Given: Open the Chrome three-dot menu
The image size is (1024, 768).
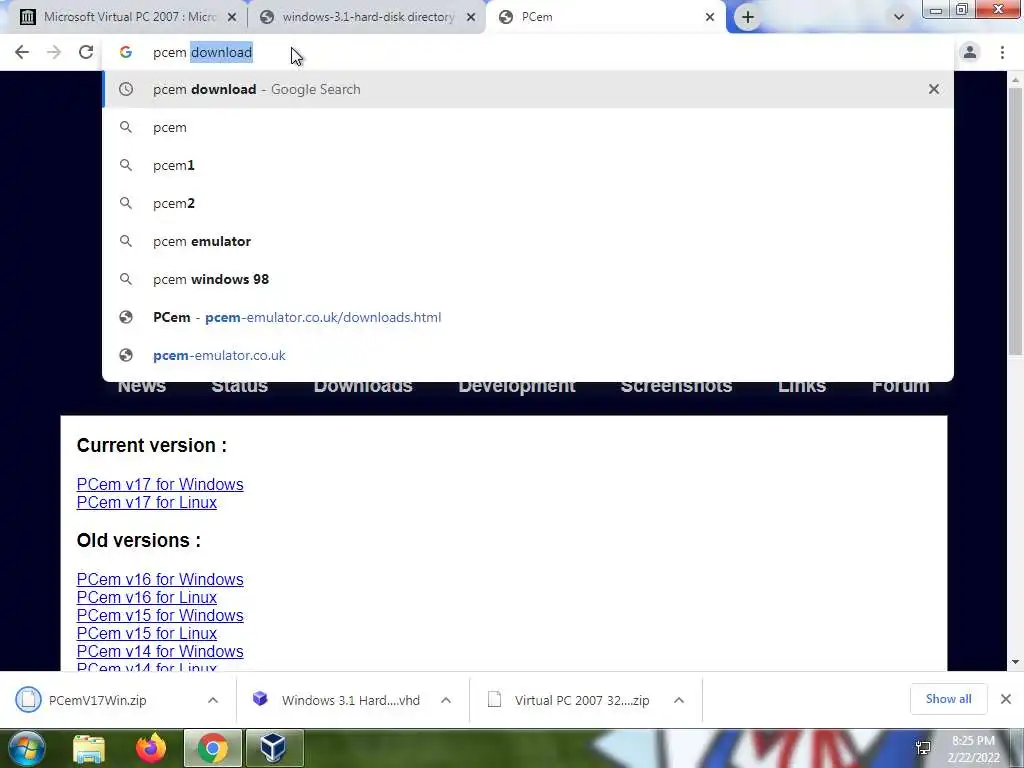Looking at the screenshot, I should [1002, 52].
